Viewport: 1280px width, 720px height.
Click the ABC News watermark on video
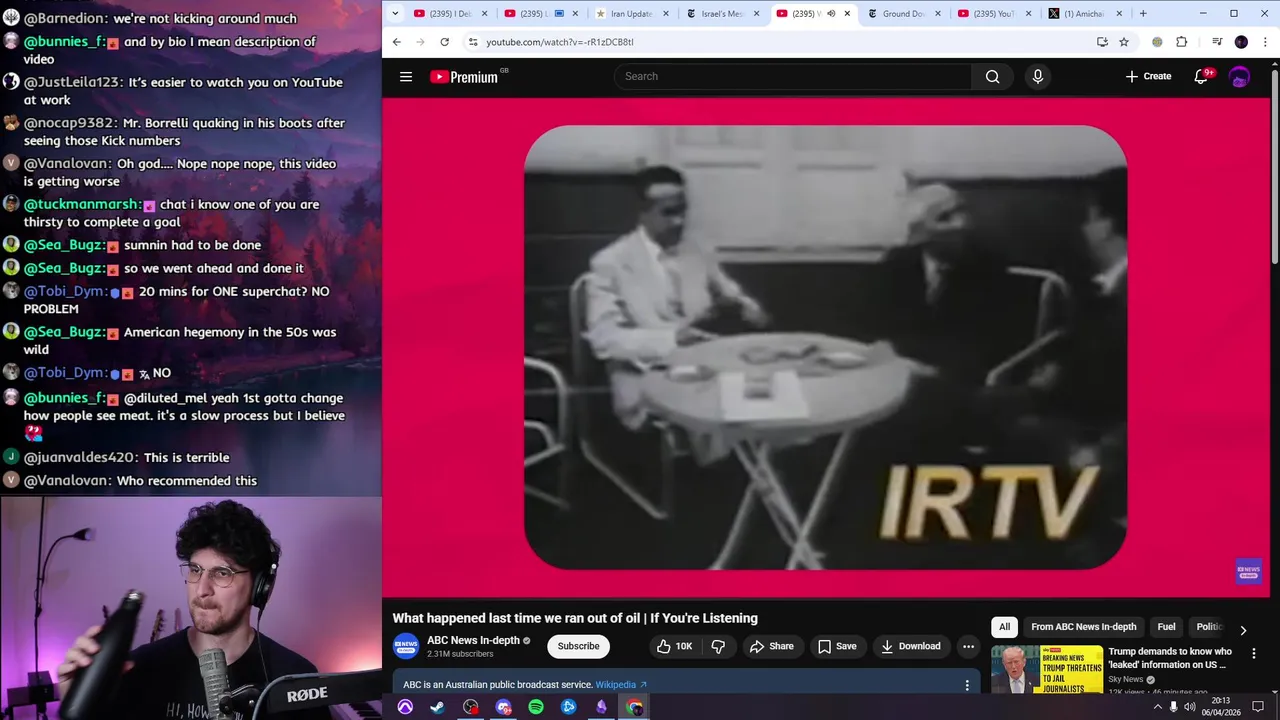pyautogui.click(x=1249, y=571)
